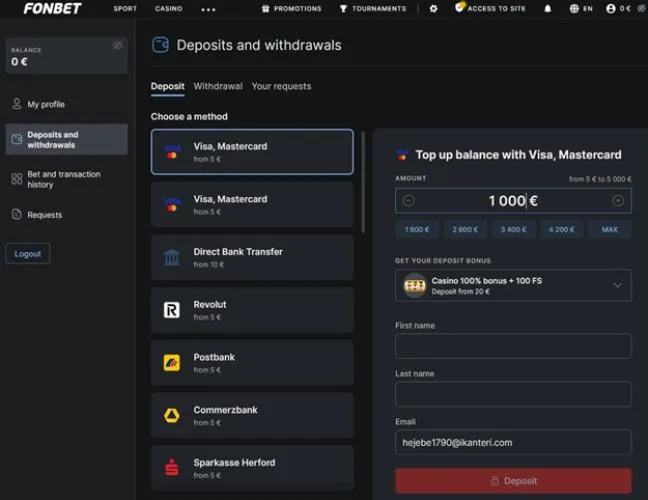Screen dimensions: 648x500
Task: Click the casino bonus slot icon
Action: coord(415,285)
